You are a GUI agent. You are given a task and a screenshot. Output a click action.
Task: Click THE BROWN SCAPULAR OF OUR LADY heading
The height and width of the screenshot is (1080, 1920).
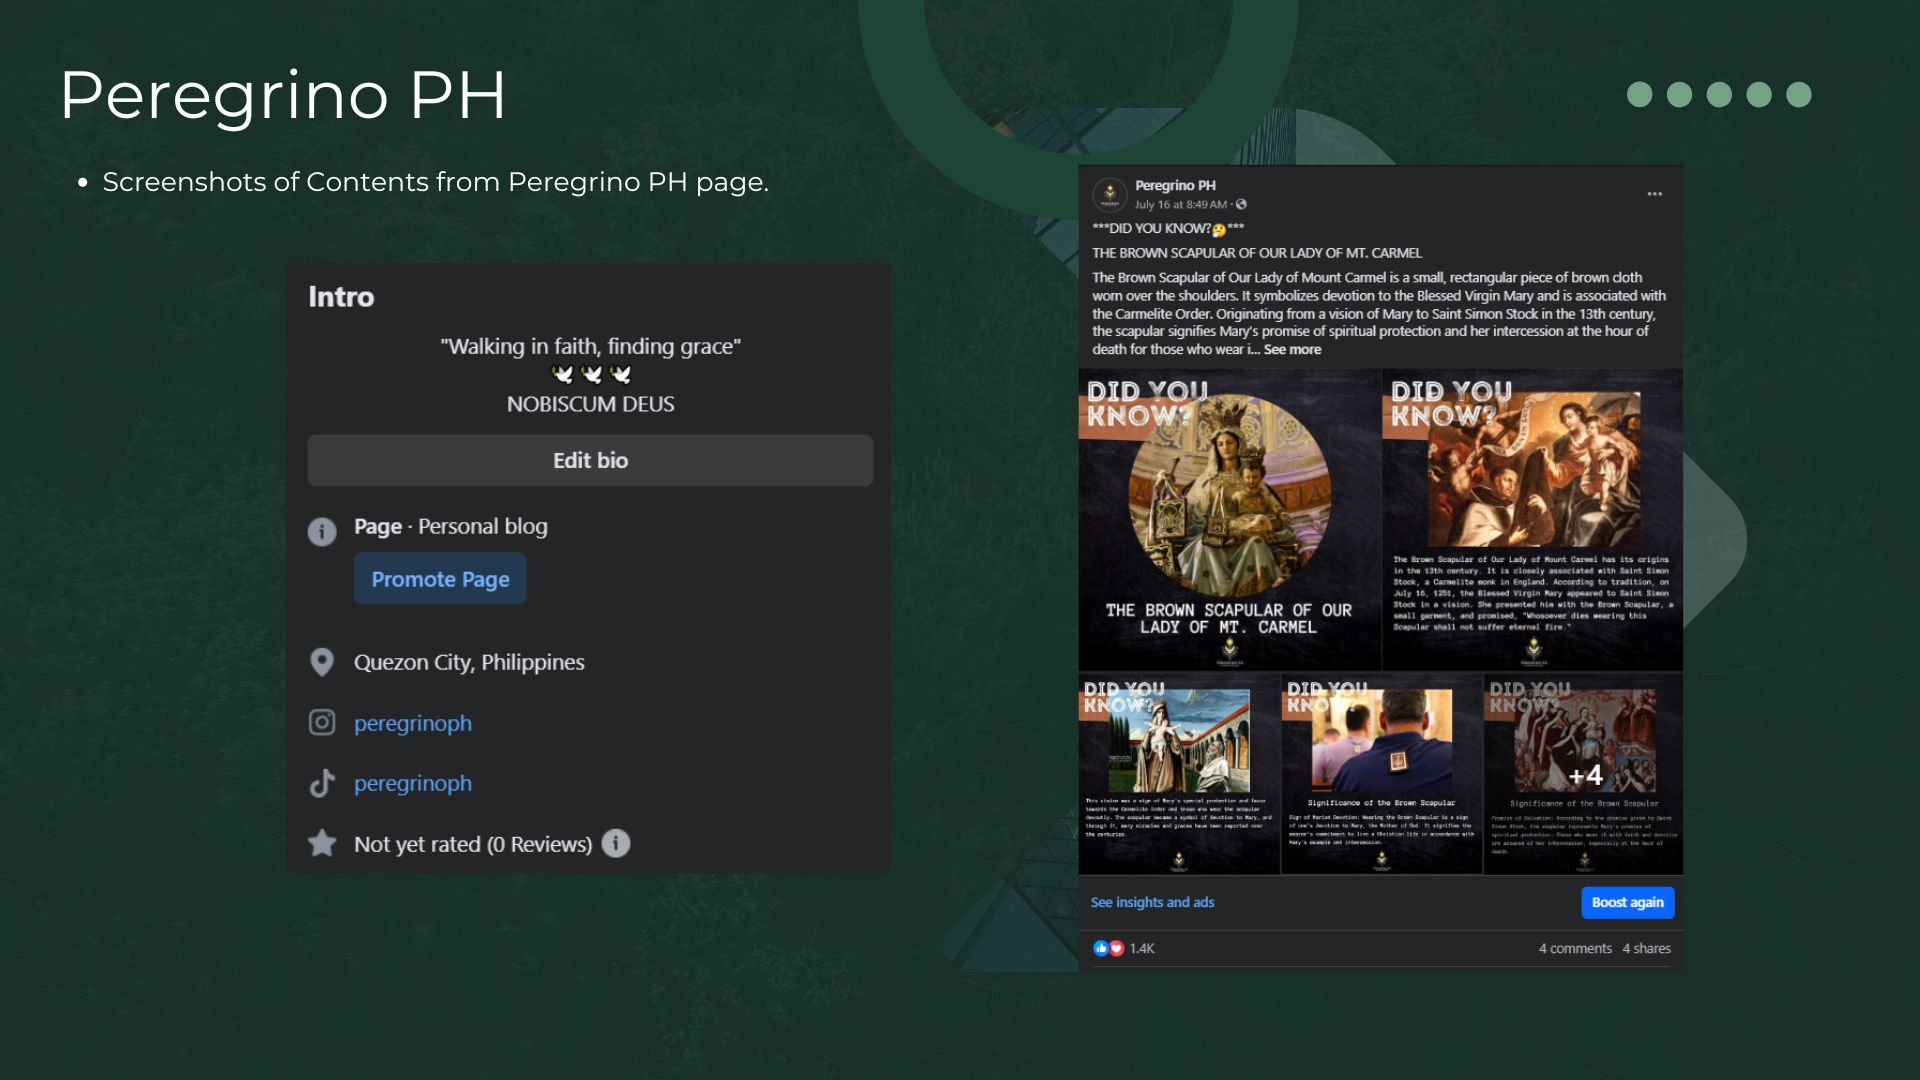tap(1257, 253)
